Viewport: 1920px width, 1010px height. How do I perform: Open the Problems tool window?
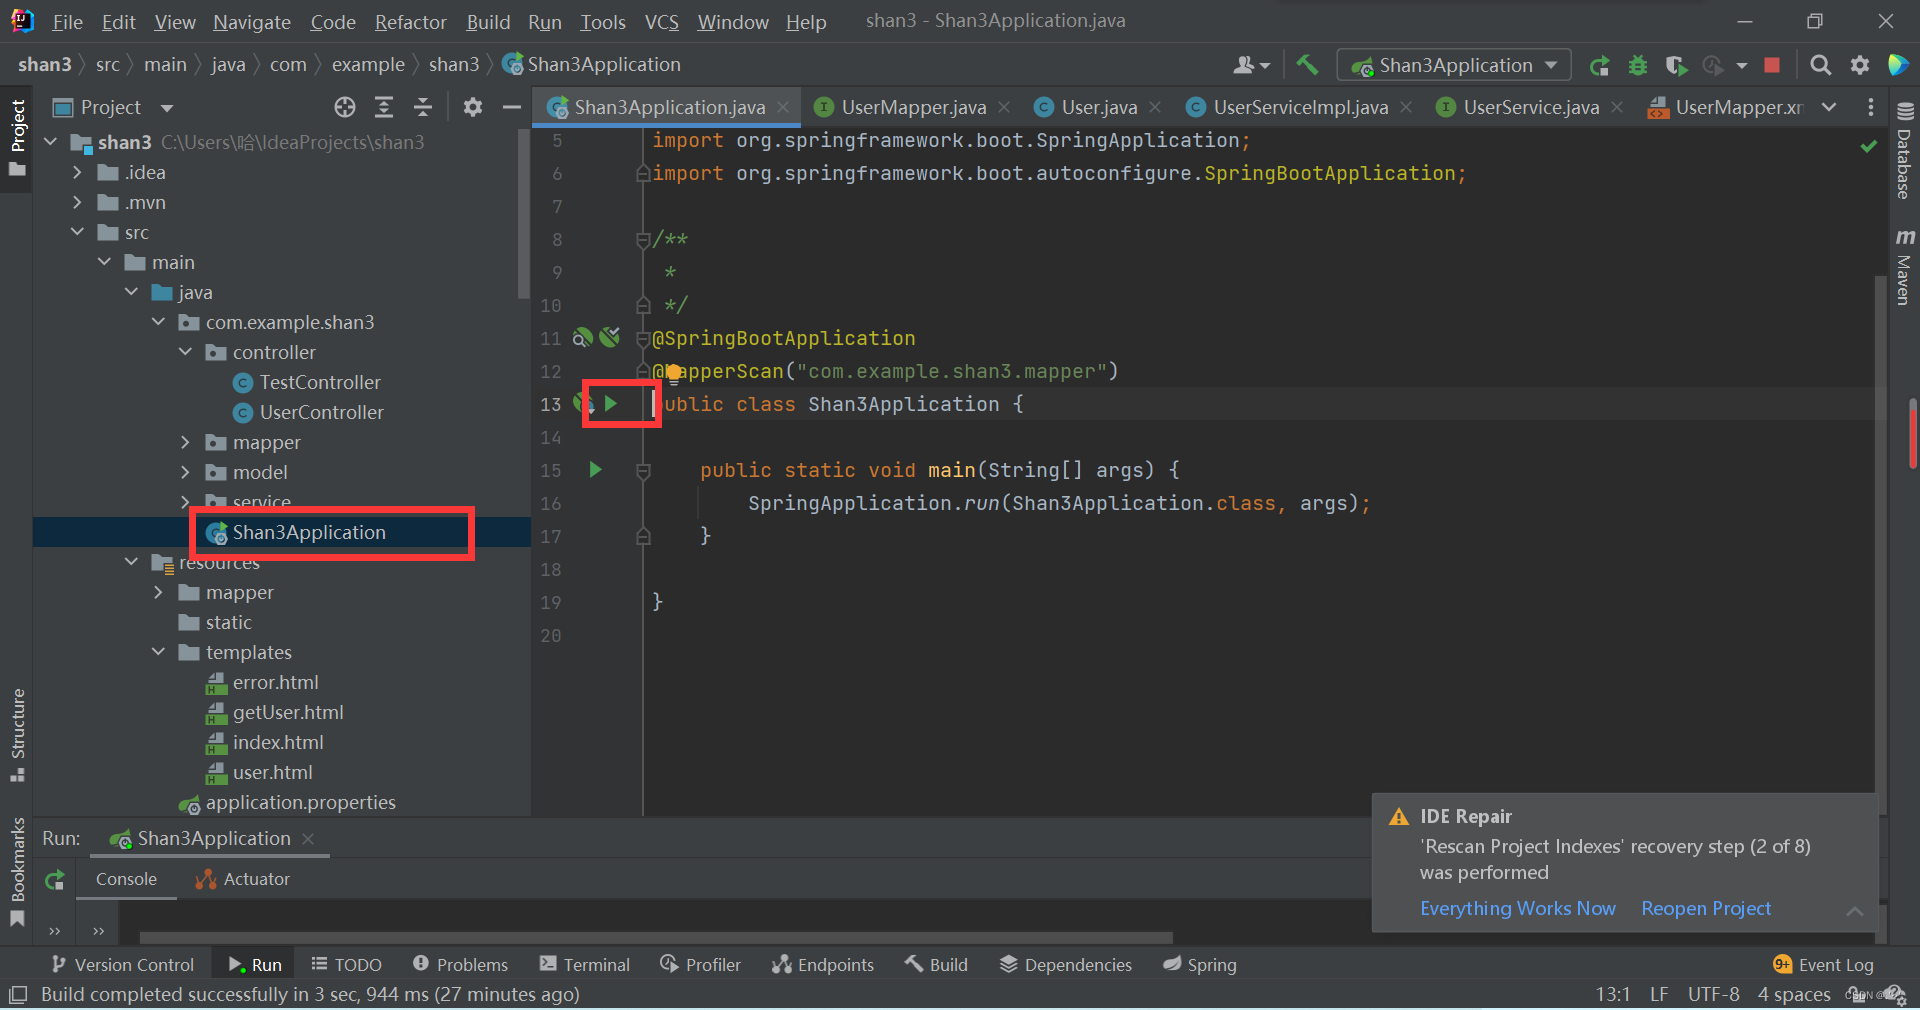(x=460, y=964)
